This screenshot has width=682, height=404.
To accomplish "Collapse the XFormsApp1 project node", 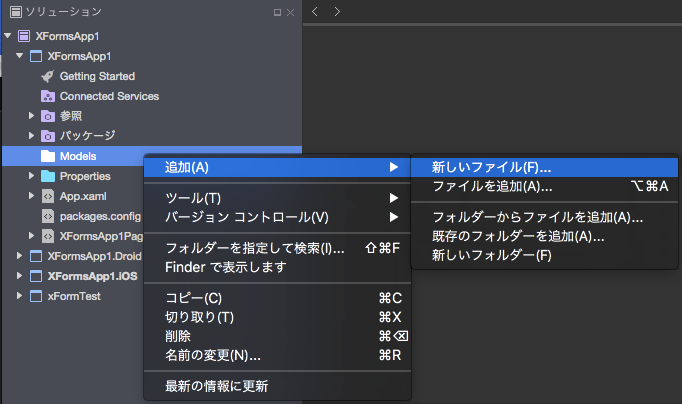I will click(x=20, y=56).
